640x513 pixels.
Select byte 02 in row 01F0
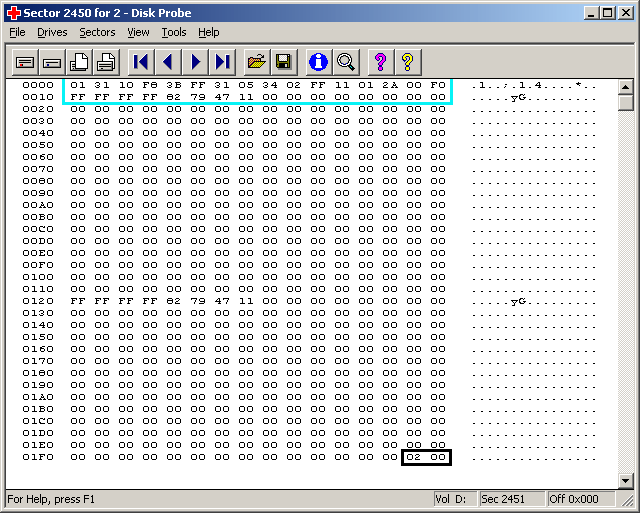pyautogui.click(x=414, y=457)
